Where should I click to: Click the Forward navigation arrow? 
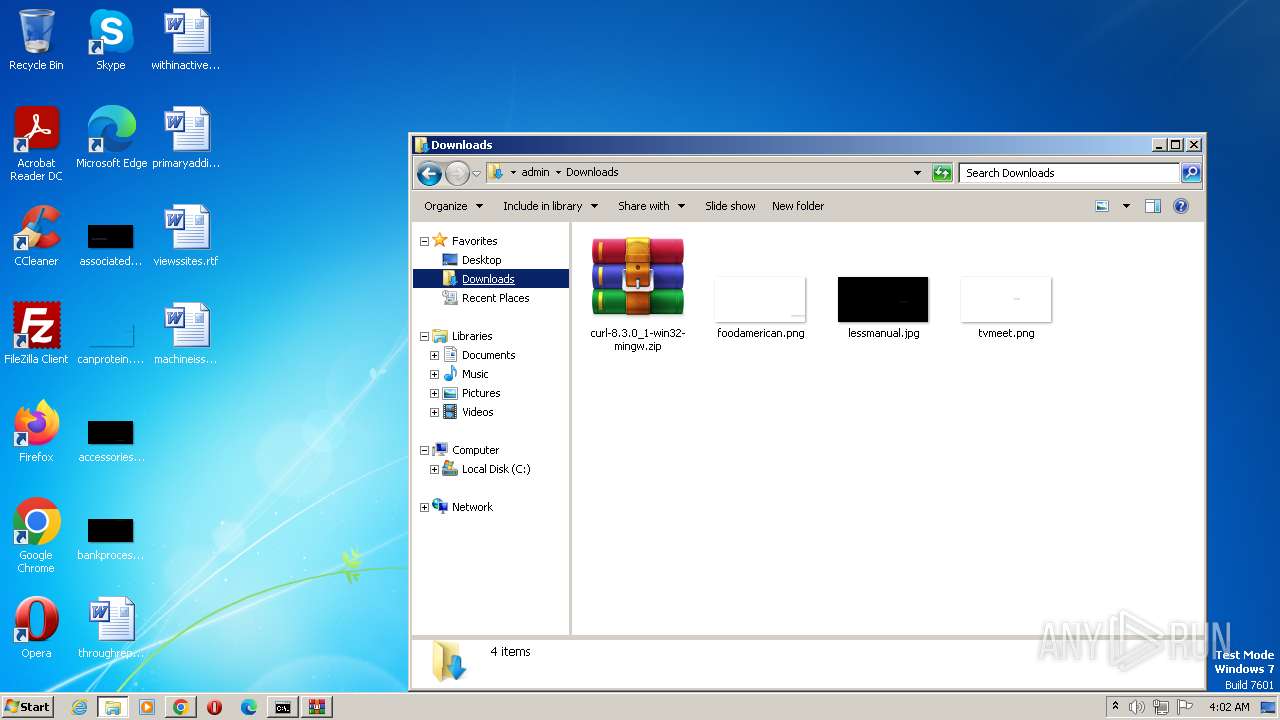pos(457,173)
